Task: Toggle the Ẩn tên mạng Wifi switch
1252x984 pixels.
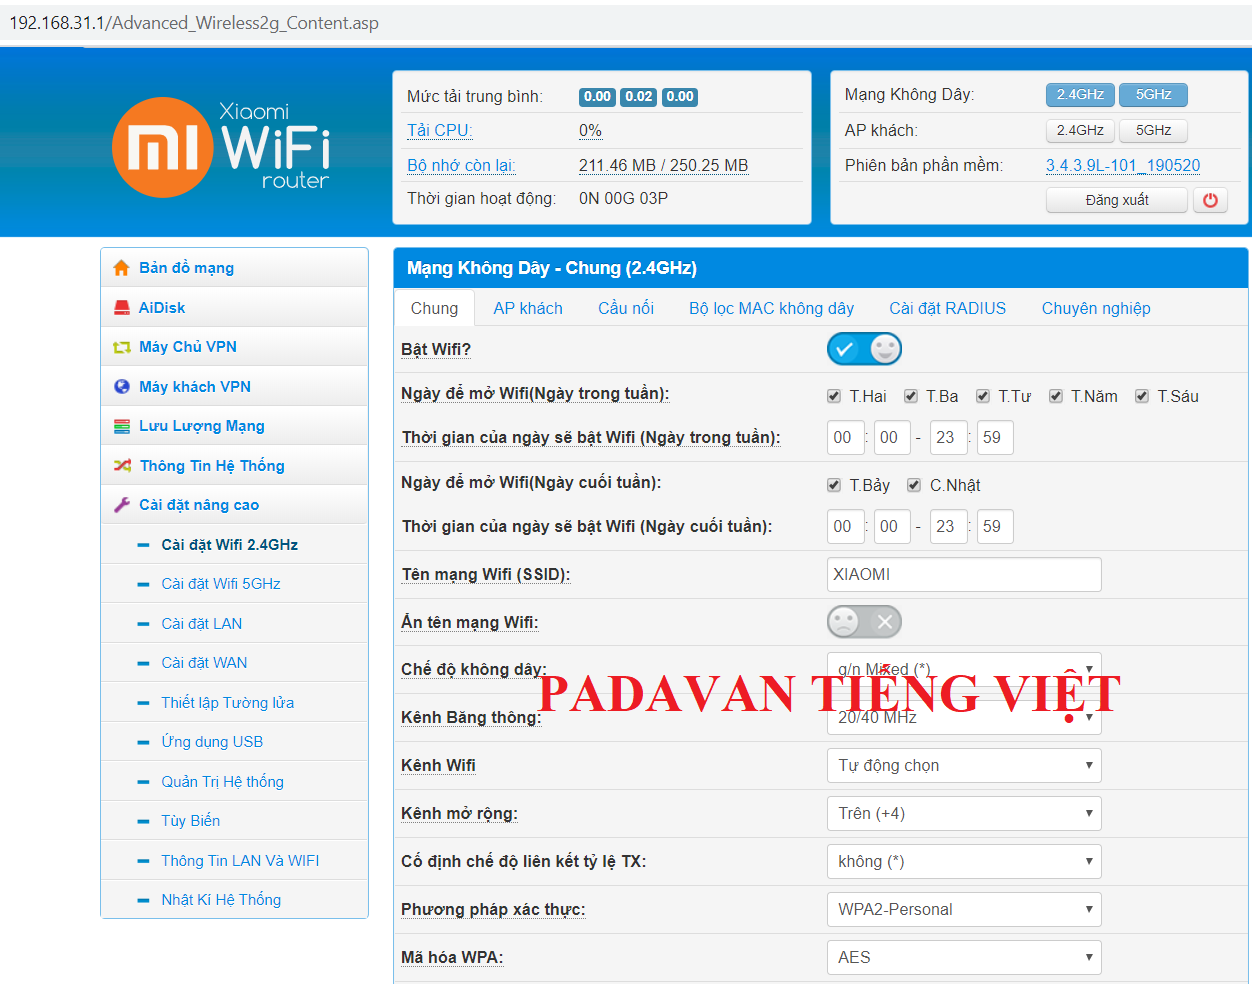Action: coord(864,622)
